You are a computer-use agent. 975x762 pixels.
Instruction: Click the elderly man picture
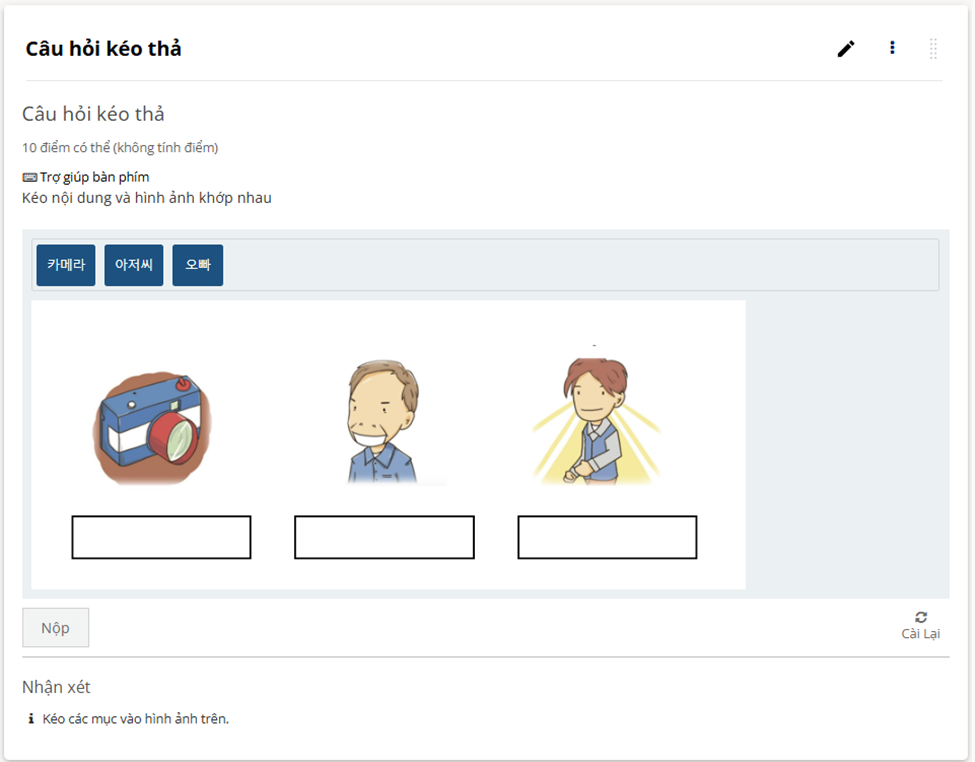[383, 422]
